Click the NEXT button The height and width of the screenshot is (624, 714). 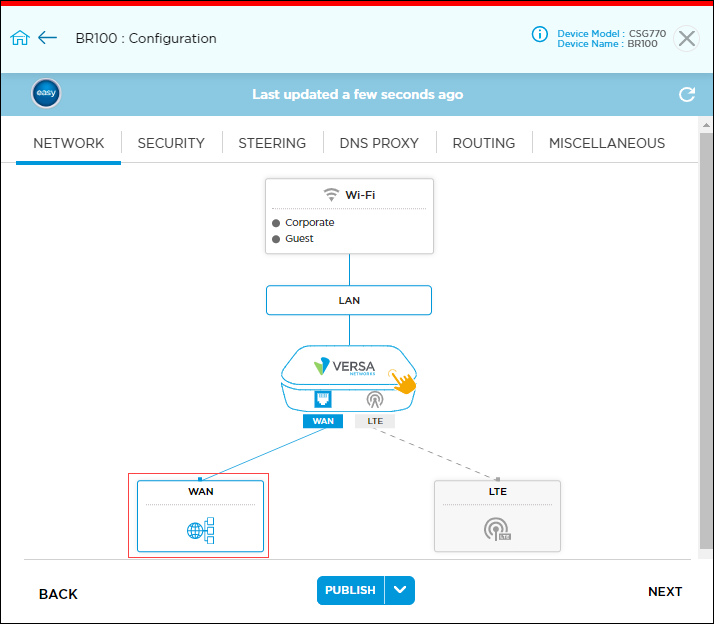(x=665, y=592)
